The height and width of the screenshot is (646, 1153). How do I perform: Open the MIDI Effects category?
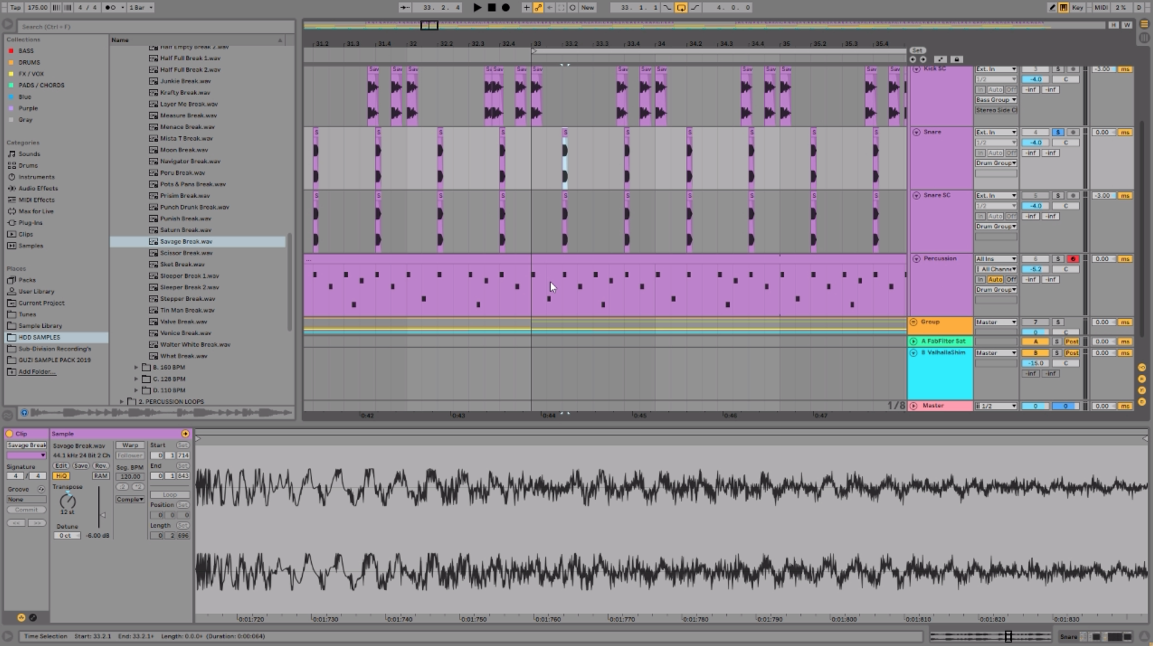point(37,200)
